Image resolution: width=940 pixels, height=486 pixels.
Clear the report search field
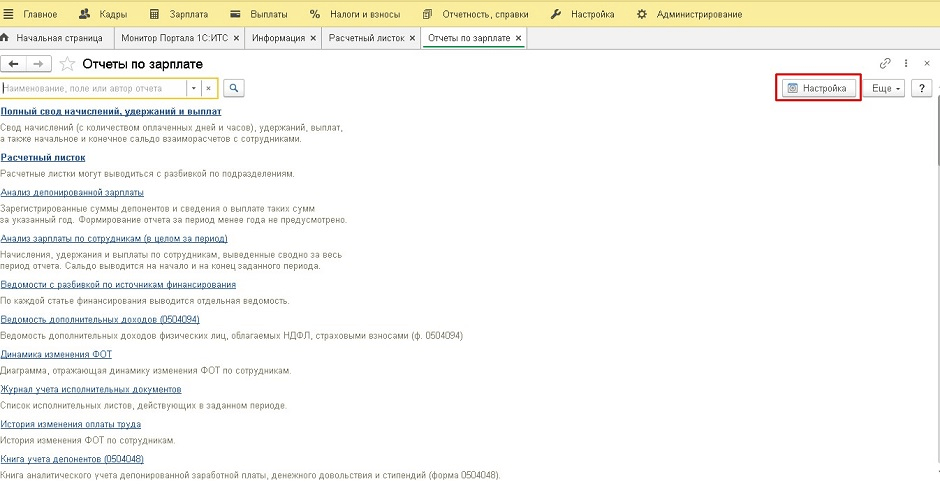click(208, 88)
